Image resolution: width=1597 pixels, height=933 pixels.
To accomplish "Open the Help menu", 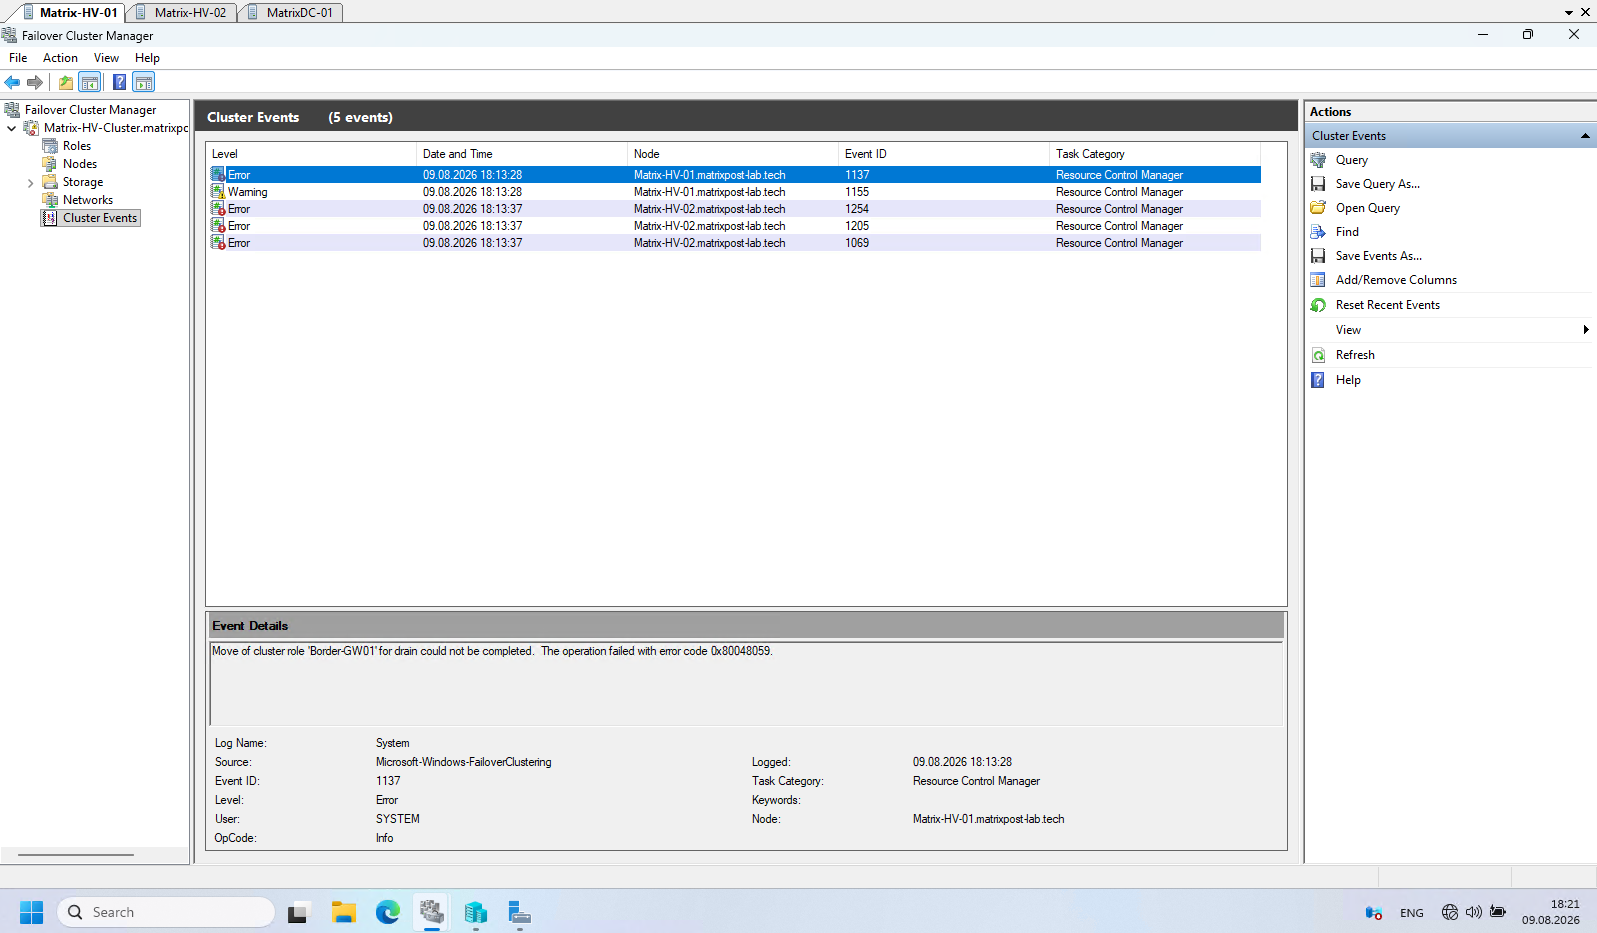I will pos(147,58).
